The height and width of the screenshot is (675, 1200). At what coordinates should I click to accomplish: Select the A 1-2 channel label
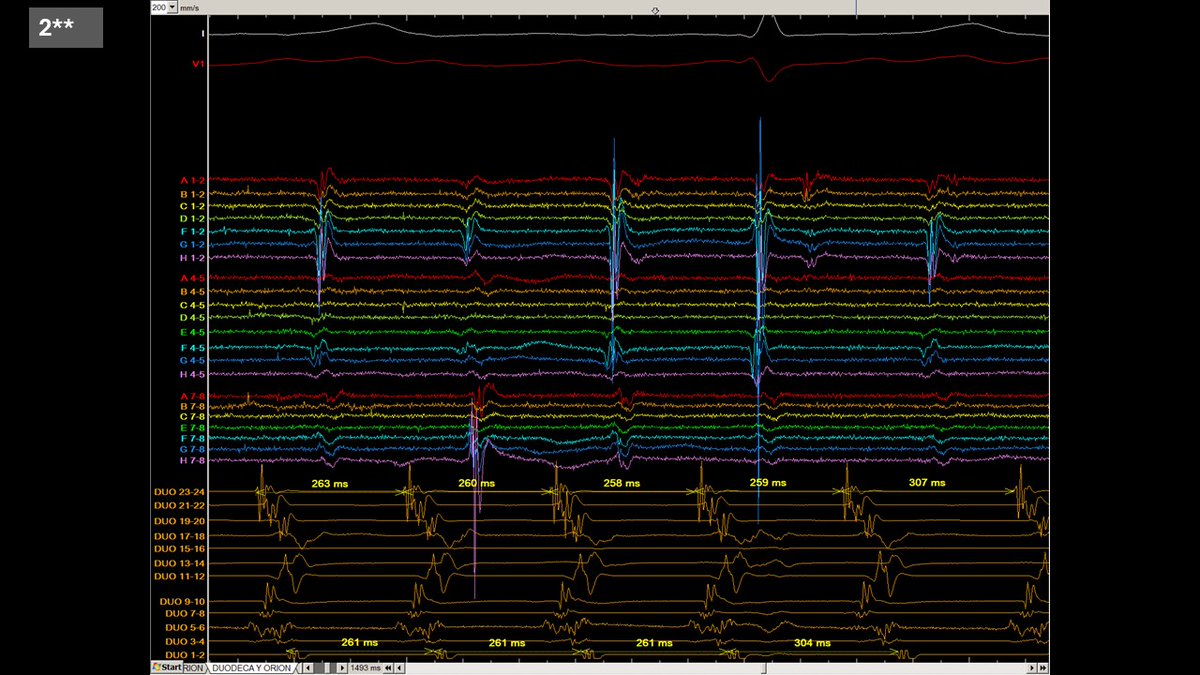(x=192, y=181)
